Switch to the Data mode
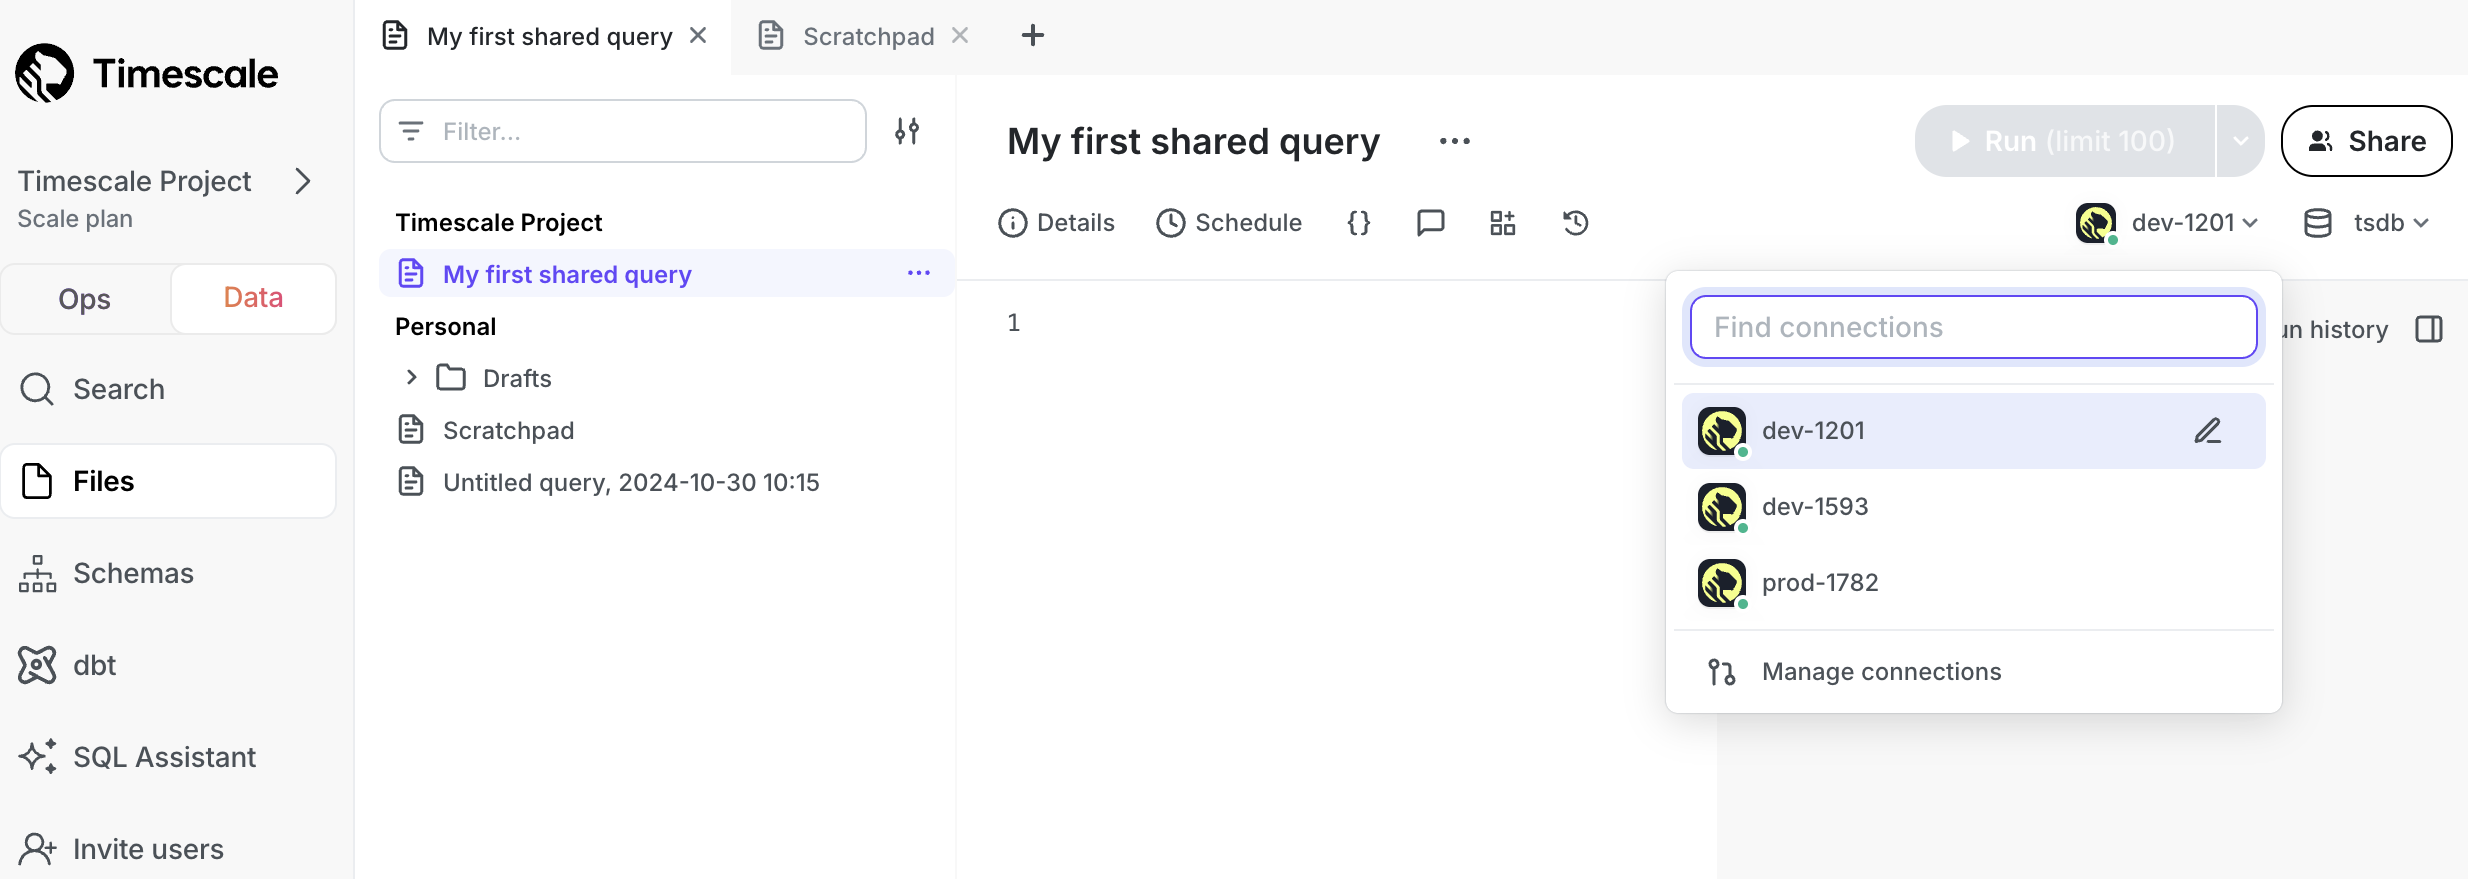Screen dimensions: 2468x879 (253, 298)
